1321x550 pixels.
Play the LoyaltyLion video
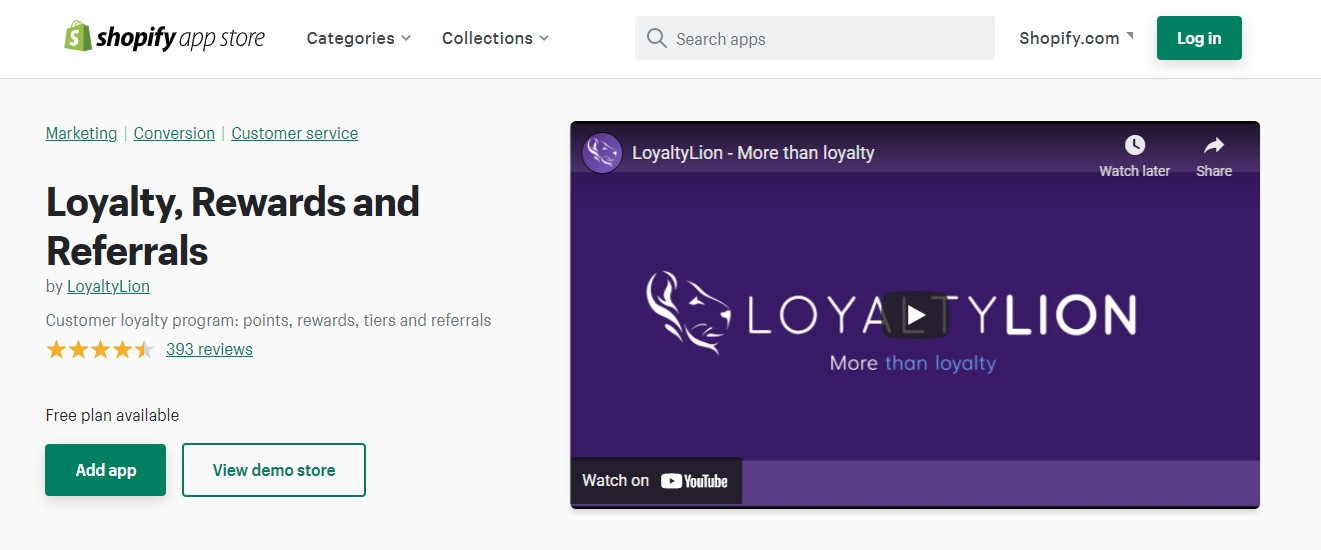click(915, 316)
